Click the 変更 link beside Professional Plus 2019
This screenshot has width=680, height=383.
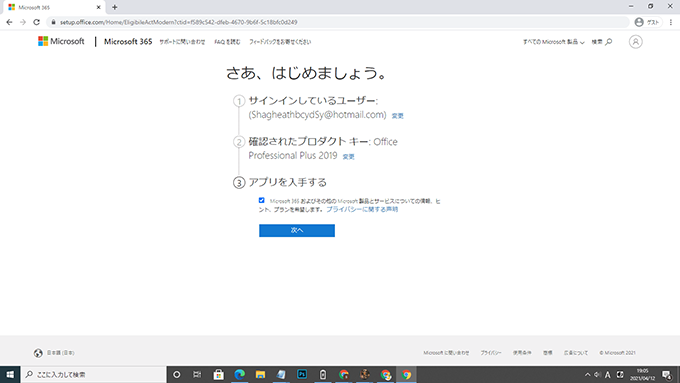click(x=348, y=157)
